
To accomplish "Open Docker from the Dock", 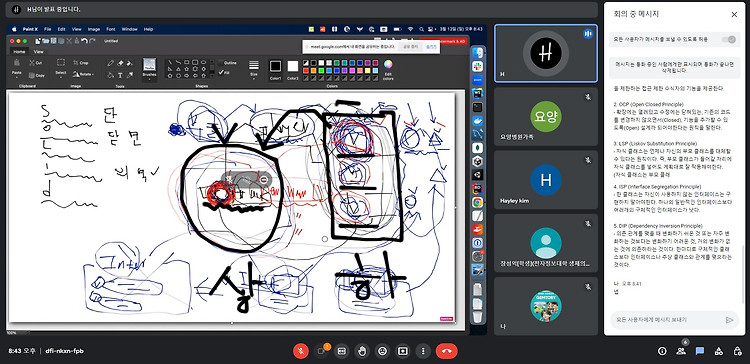I will click(477, 121).
